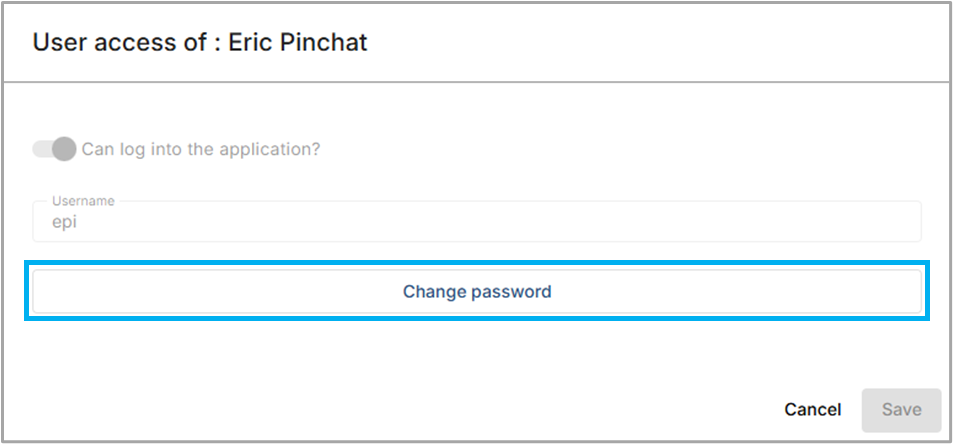The height and width of the screenshot is (444, 953).
Task: Toggle the 'Can log into the application?' switch
Action: pos(55,149)
